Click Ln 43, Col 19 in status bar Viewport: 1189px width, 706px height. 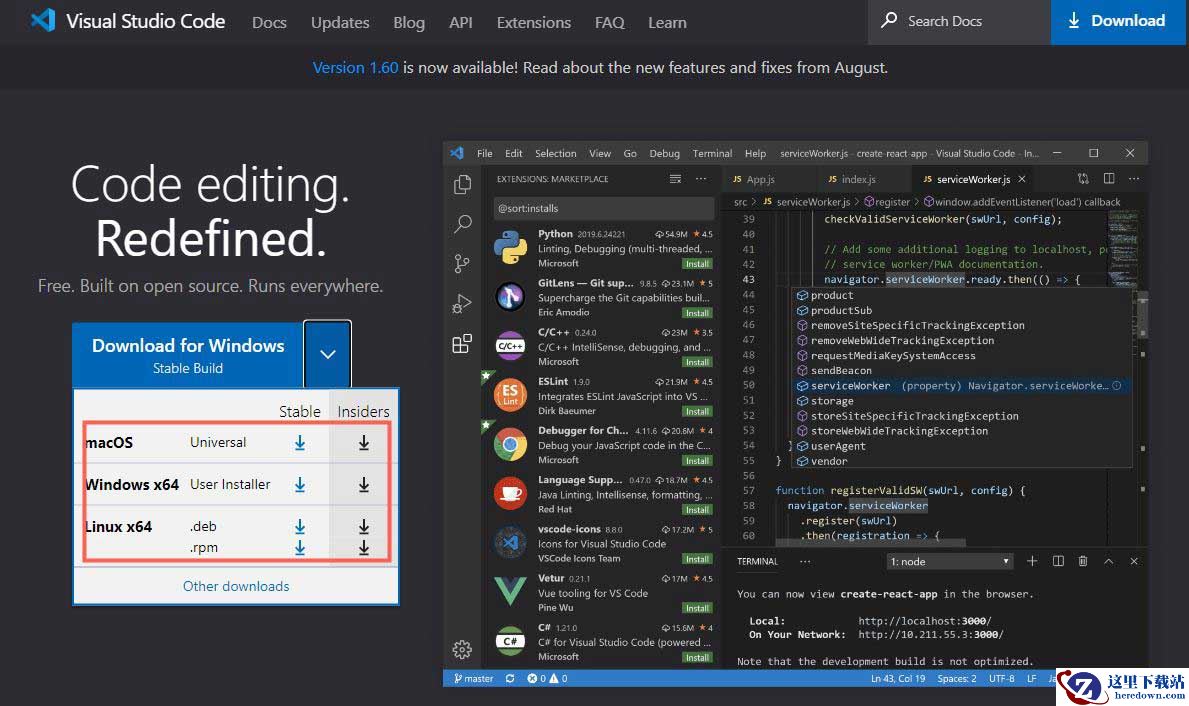898,679
